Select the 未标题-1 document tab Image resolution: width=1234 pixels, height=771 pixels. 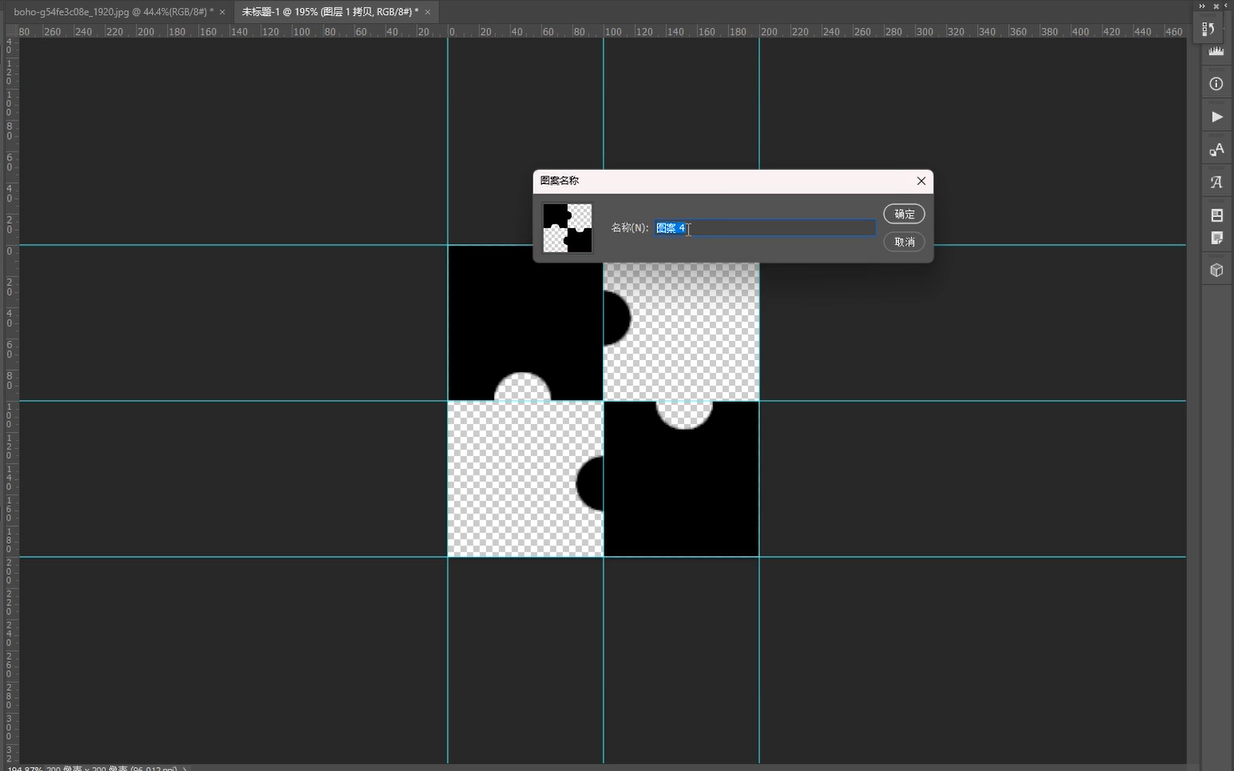tap(329, 11)
